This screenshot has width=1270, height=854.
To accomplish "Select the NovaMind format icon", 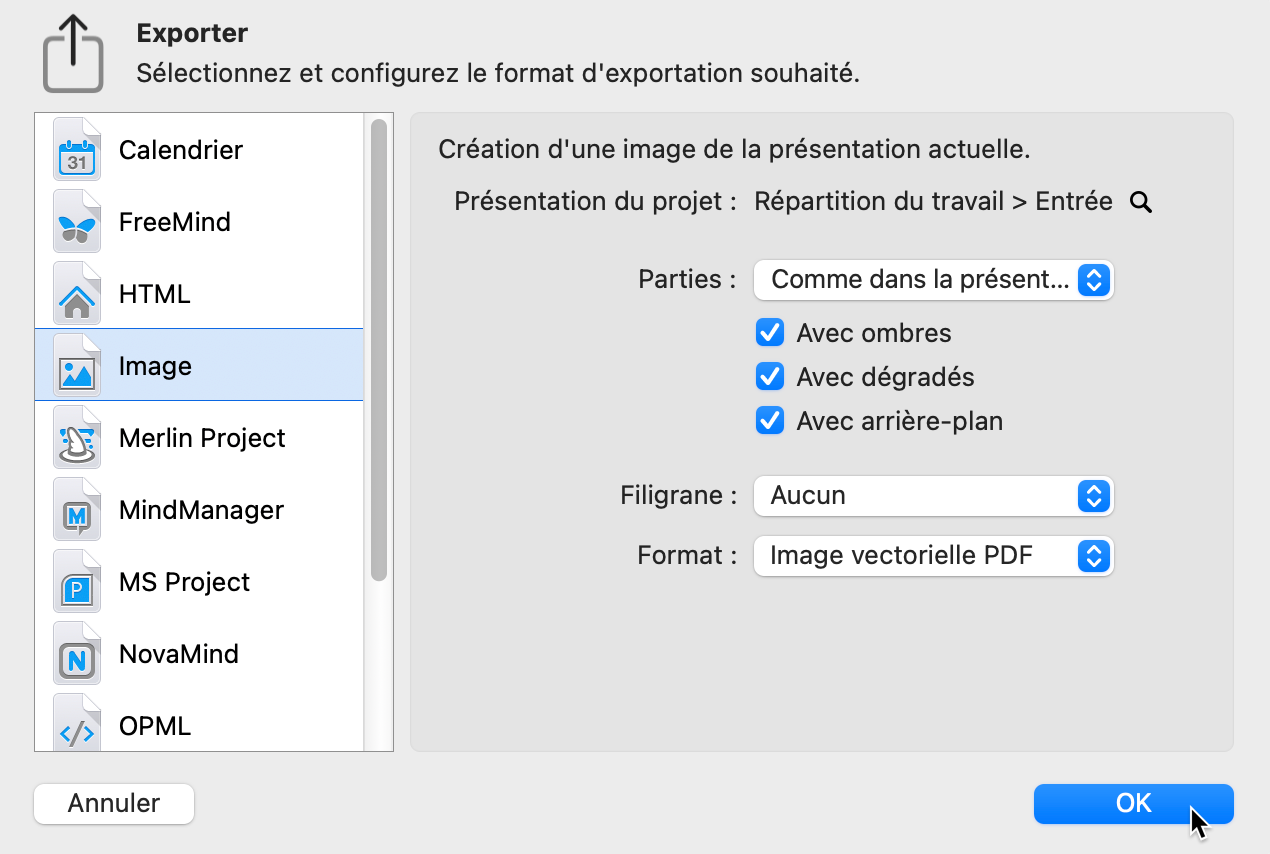I will (77, 655).
